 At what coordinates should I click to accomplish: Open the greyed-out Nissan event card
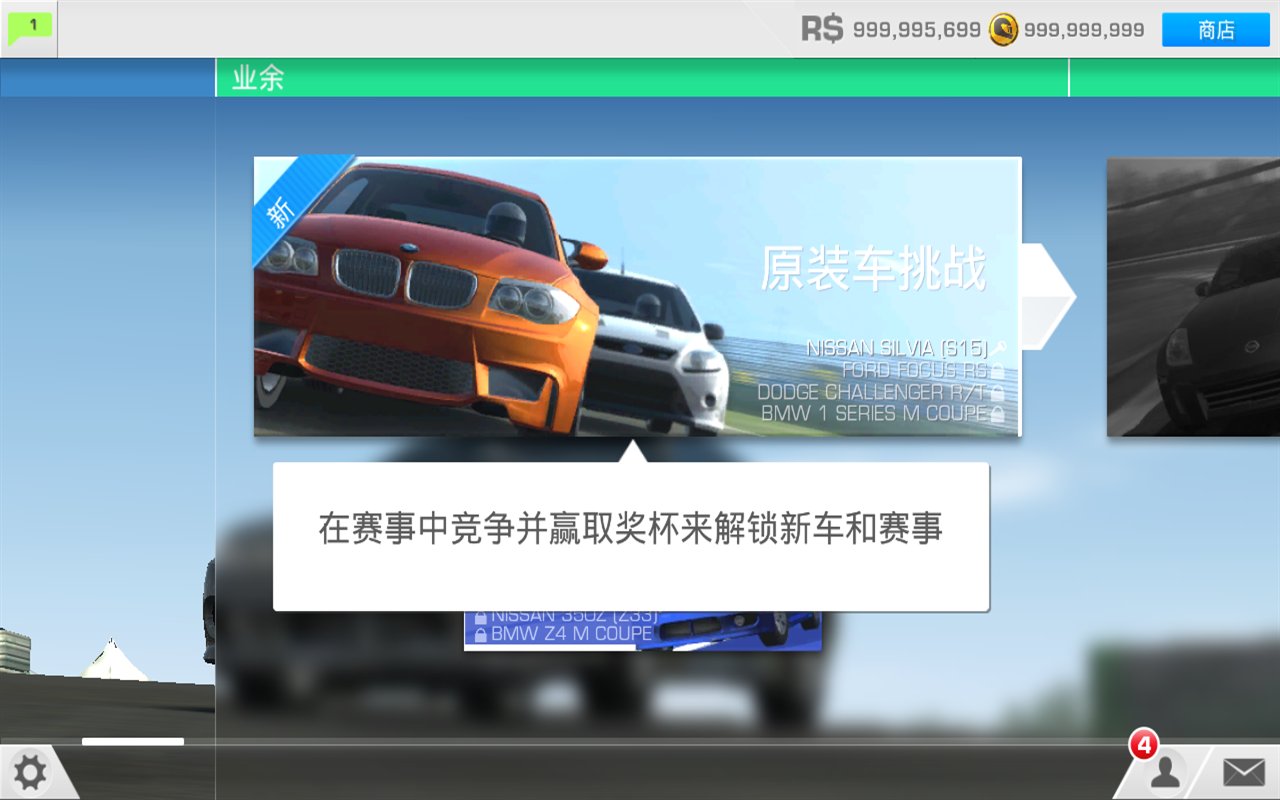[x=1193, y=297]
